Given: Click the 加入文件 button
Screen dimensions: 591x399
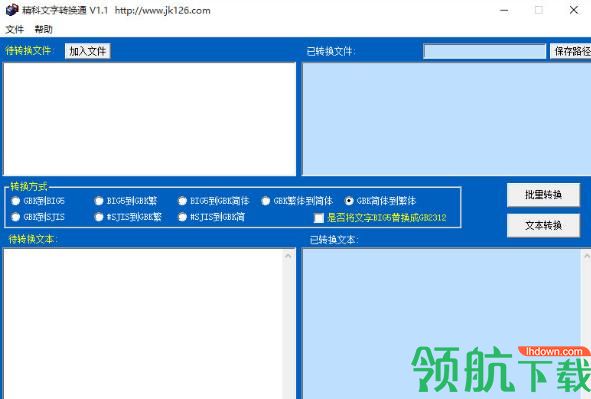Looking at the screenshot, I should (x=87, y=51).
